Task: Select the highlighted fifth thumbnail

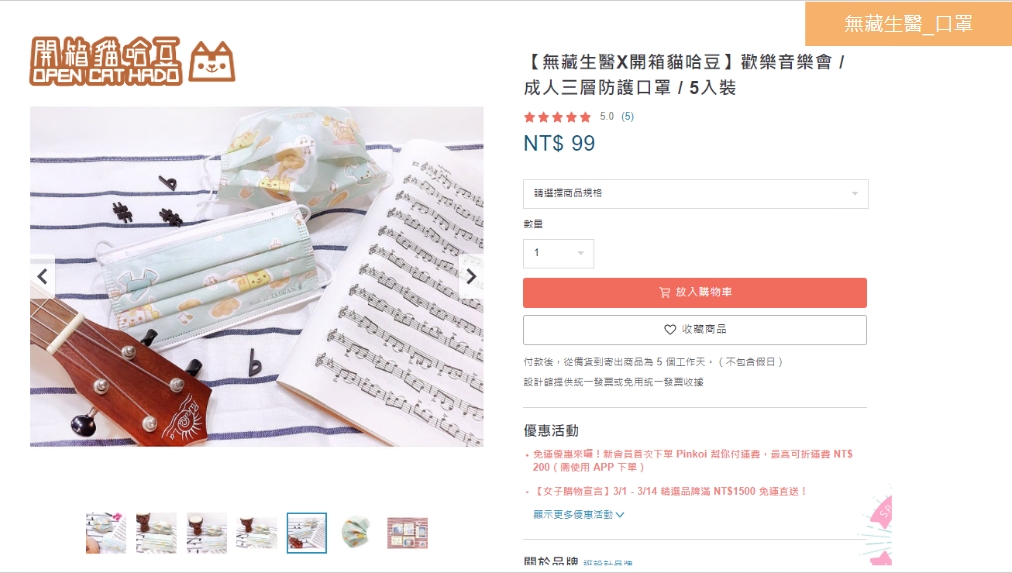Action: pos(307,533)
